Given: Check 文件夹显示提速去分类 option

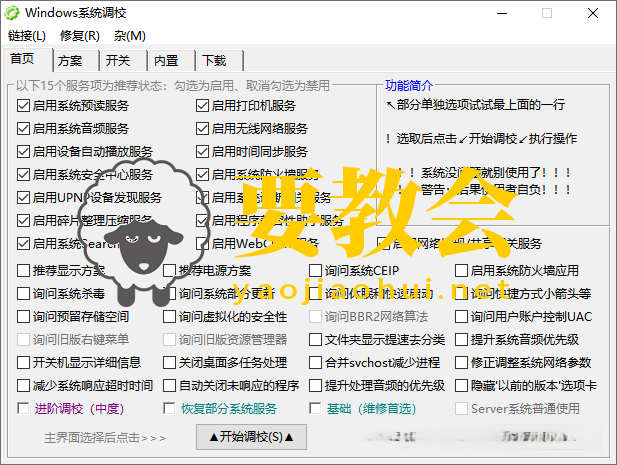Looking at the screenshot, I should point(316,340).
